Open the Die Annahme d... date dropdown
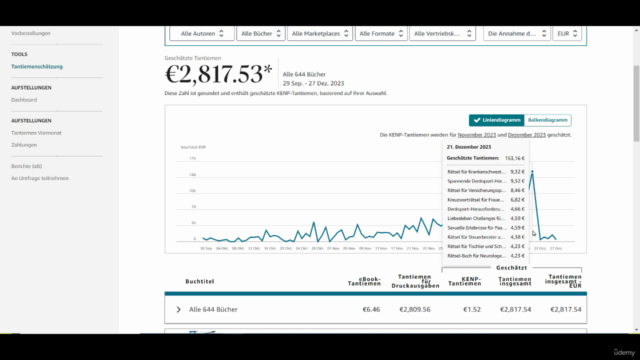 click(x=517, y=33)
